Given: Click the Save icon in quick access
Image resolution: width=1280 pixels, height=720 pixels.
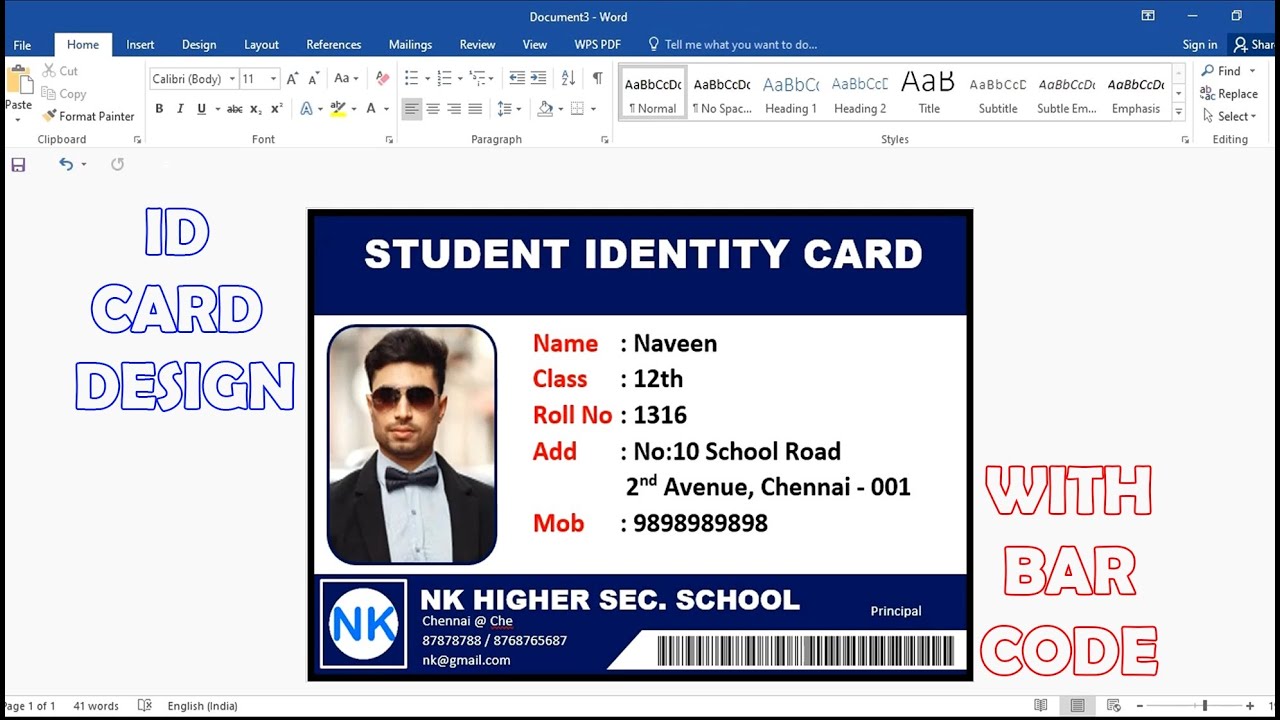Looking at the screenshot, I should [18, 165].
